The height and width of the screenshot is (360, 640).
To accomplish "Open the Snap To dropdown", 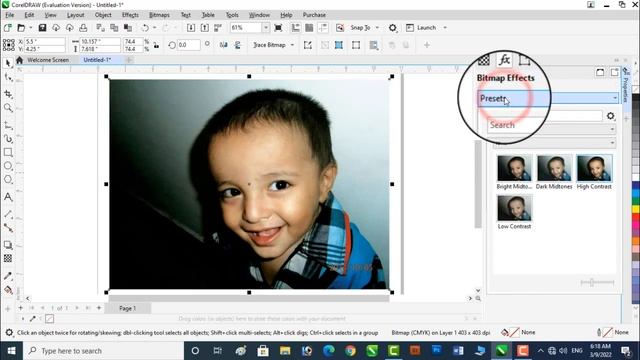I will [377, 28].
